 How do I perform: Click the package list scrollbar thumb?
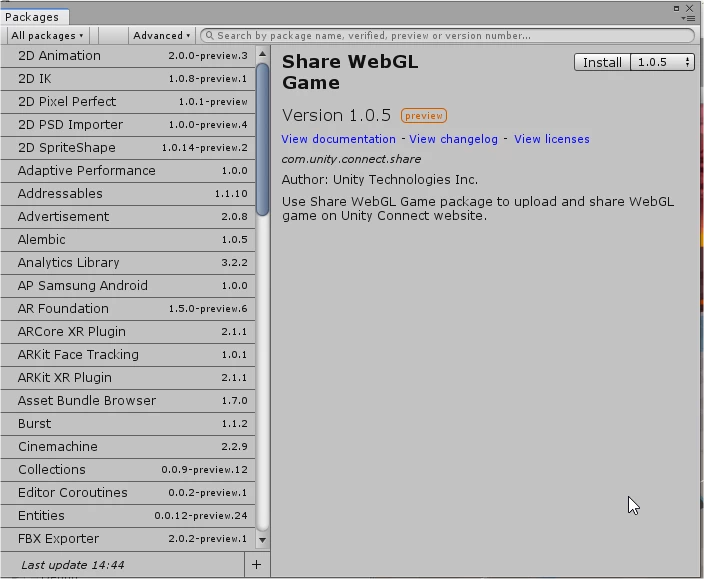(263, 139)
